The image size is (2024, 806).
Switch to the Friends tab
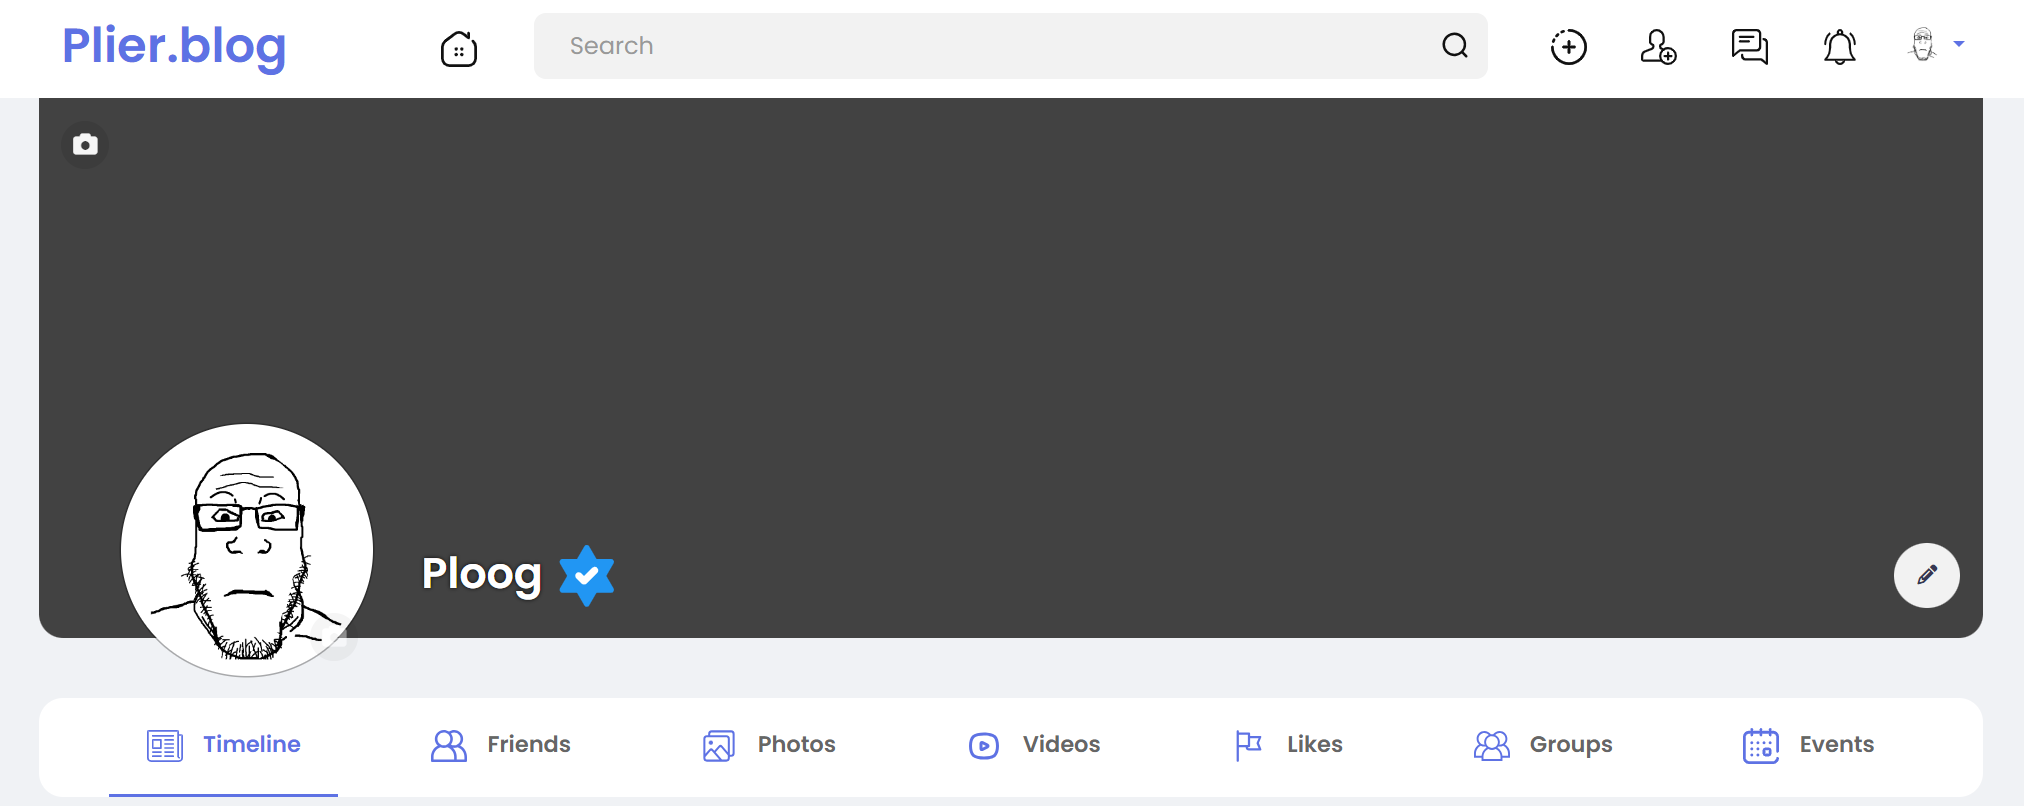pyautogui.click(x=500, y=745)
